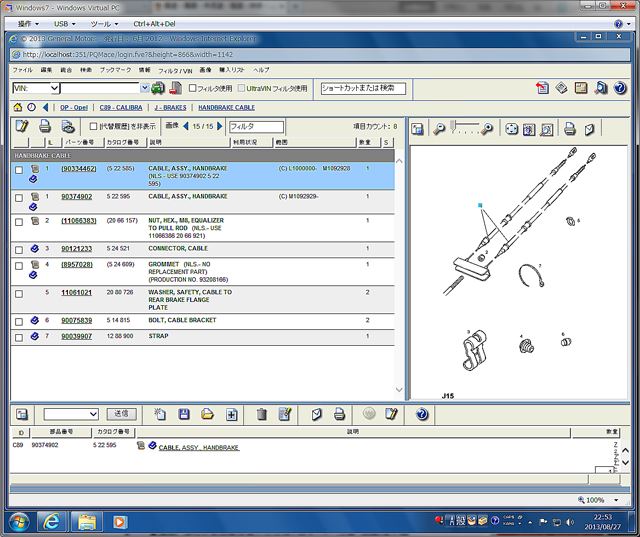This screenshot has height=537, width=640.
Task: Open the VIN type dropdown
Action: pos(54,88)
